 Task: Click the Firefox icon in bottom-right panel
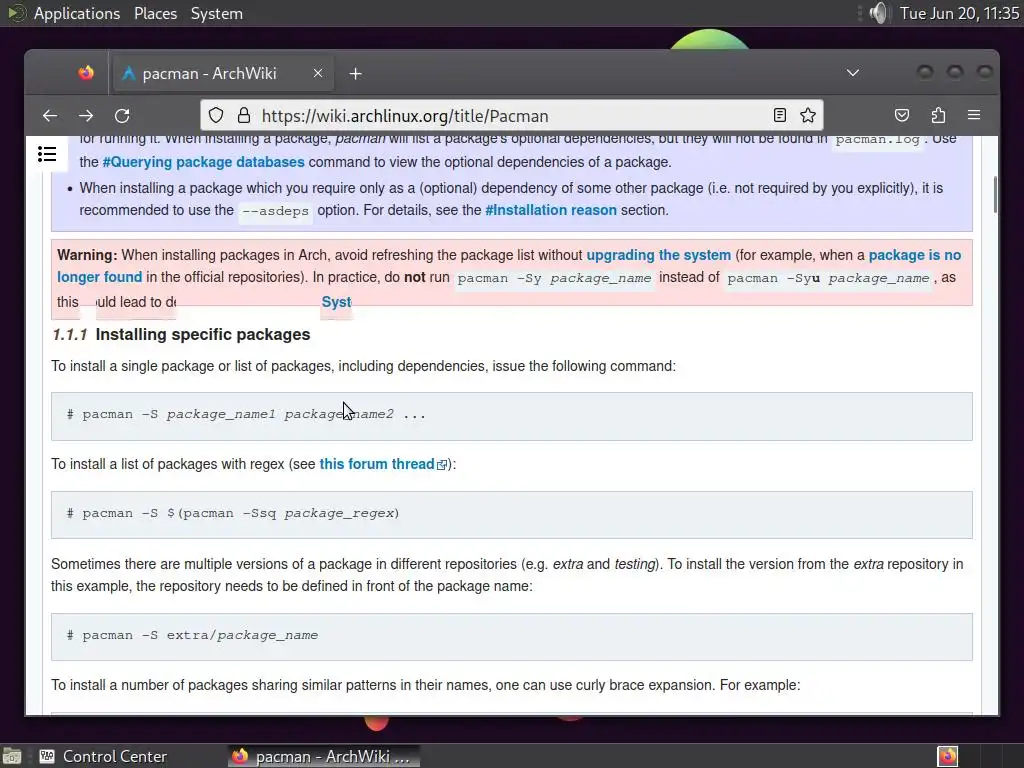(948, 756)
